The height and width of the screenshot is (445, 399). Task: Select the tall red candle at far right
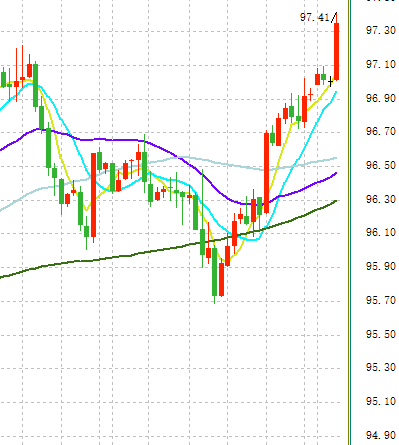click(x=337, y=51)
